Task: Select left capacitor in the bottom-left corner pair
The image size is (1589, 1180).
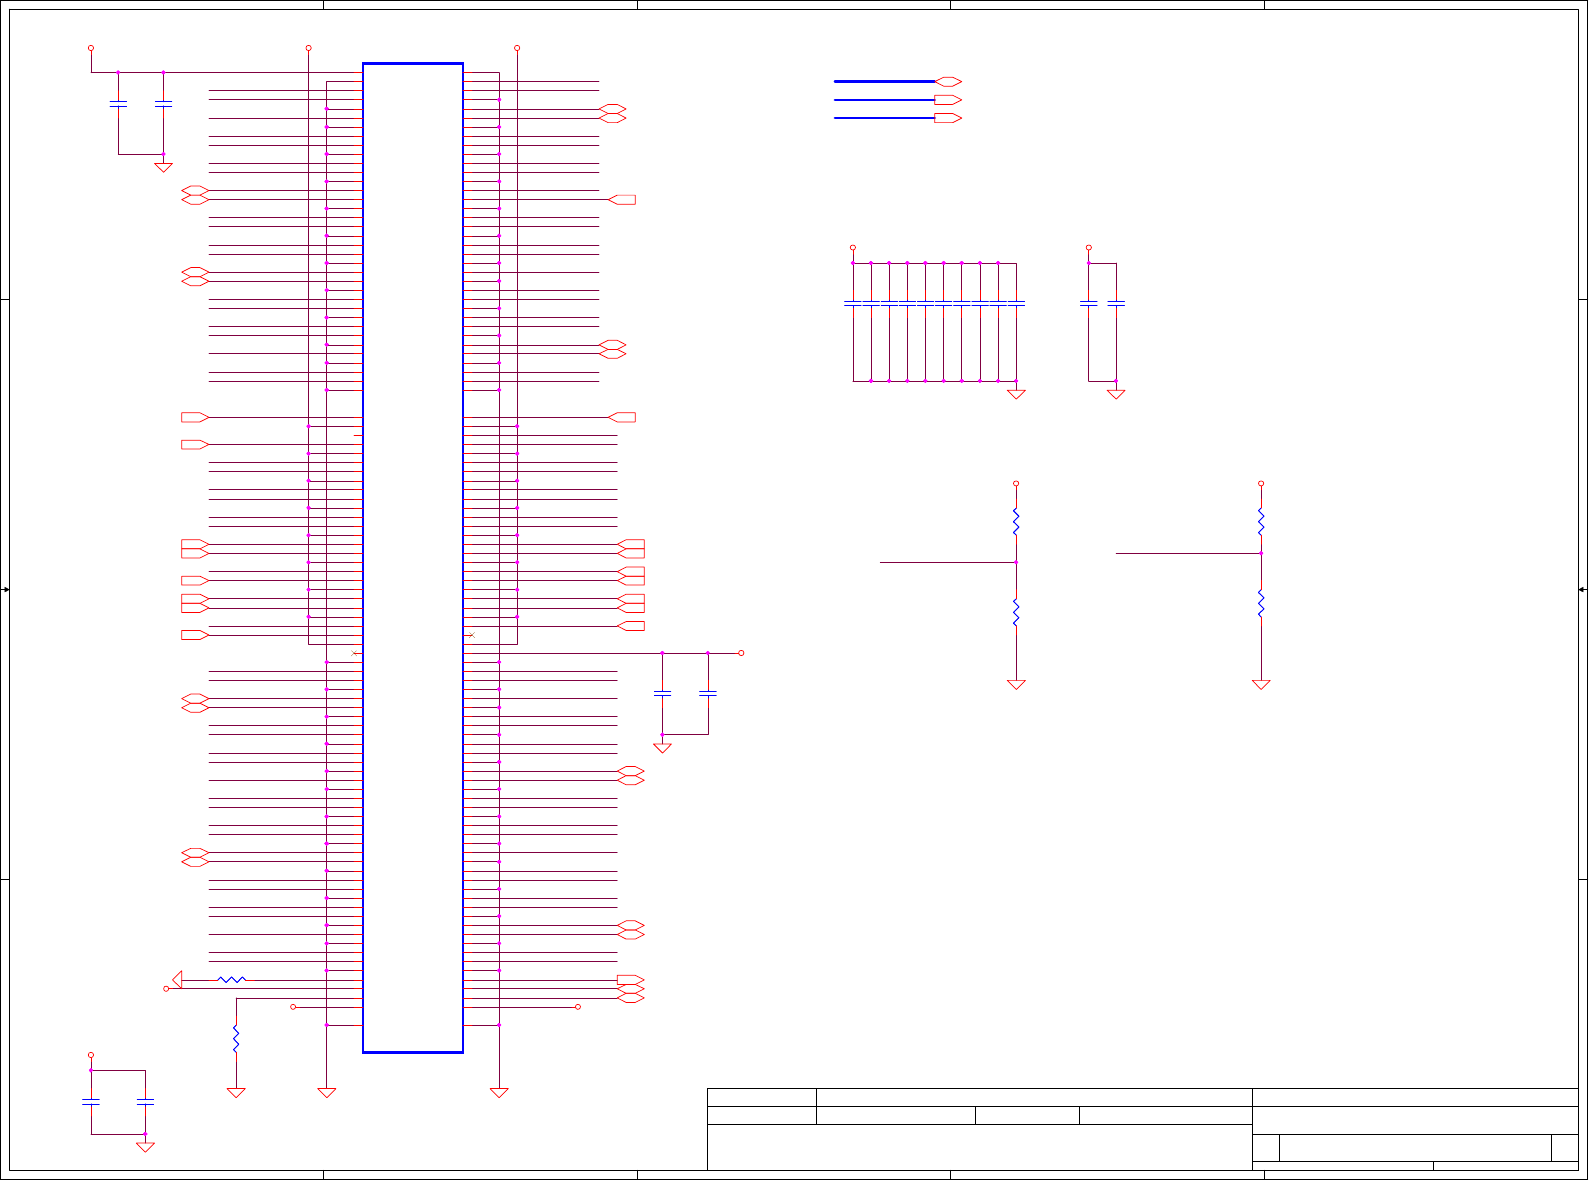Action: click(91, 1102)
